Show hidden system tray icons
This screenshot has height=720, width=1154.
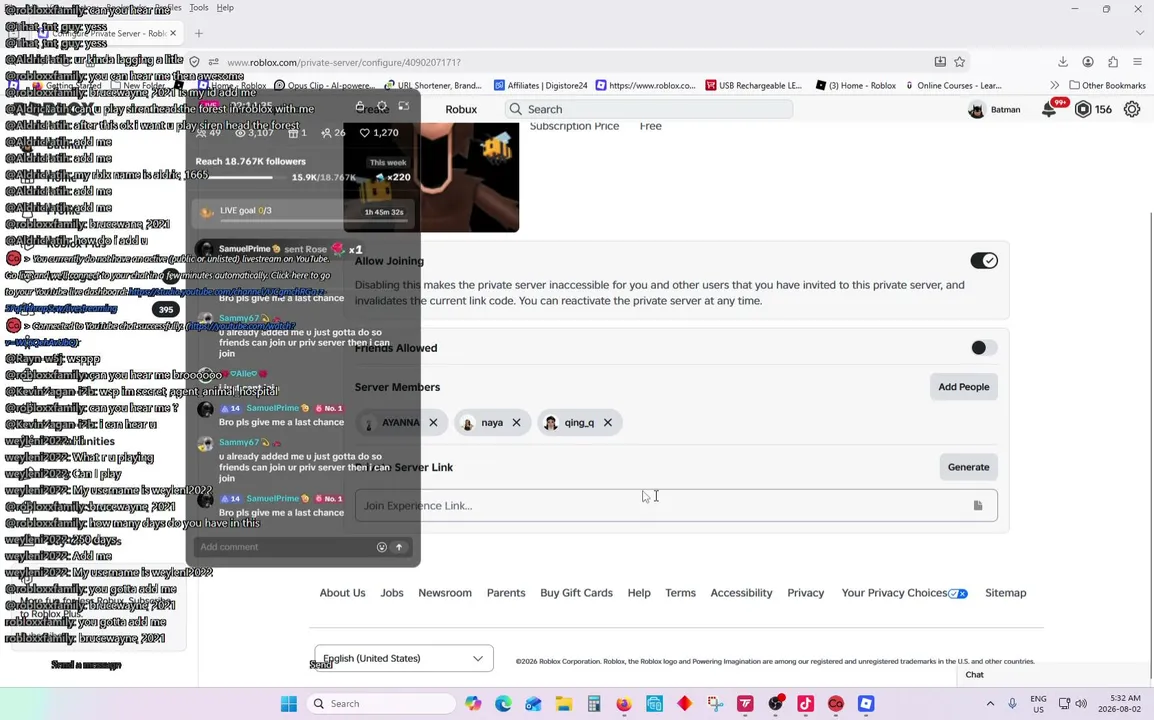tap(990, 704)
